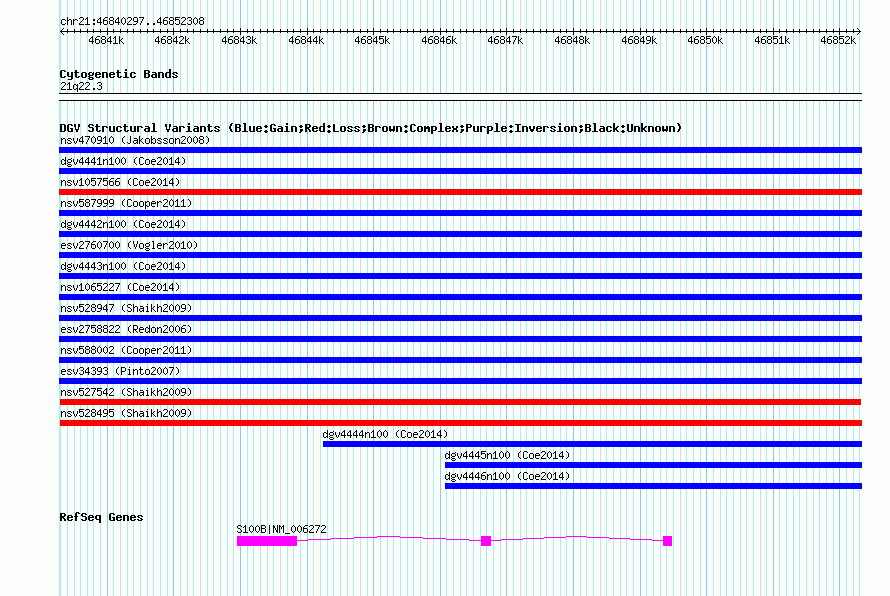The height and width of the screenshot is (596, 890).
Task: Click the dgv4443n100 (Coe2014) label
Action: pyautogui.click(x=123, y=266)
